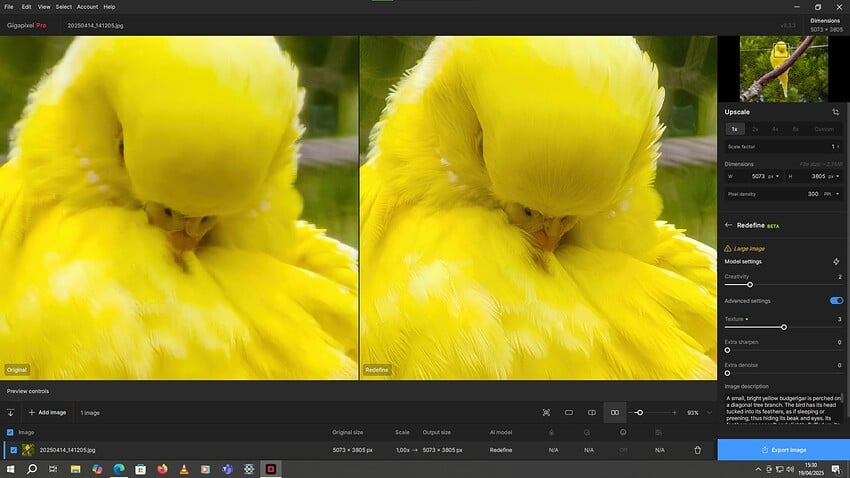Viewport: 850px width, 478px height.
Task: Click the zoom-to-fit icon in preview controls
Action: 546,413
